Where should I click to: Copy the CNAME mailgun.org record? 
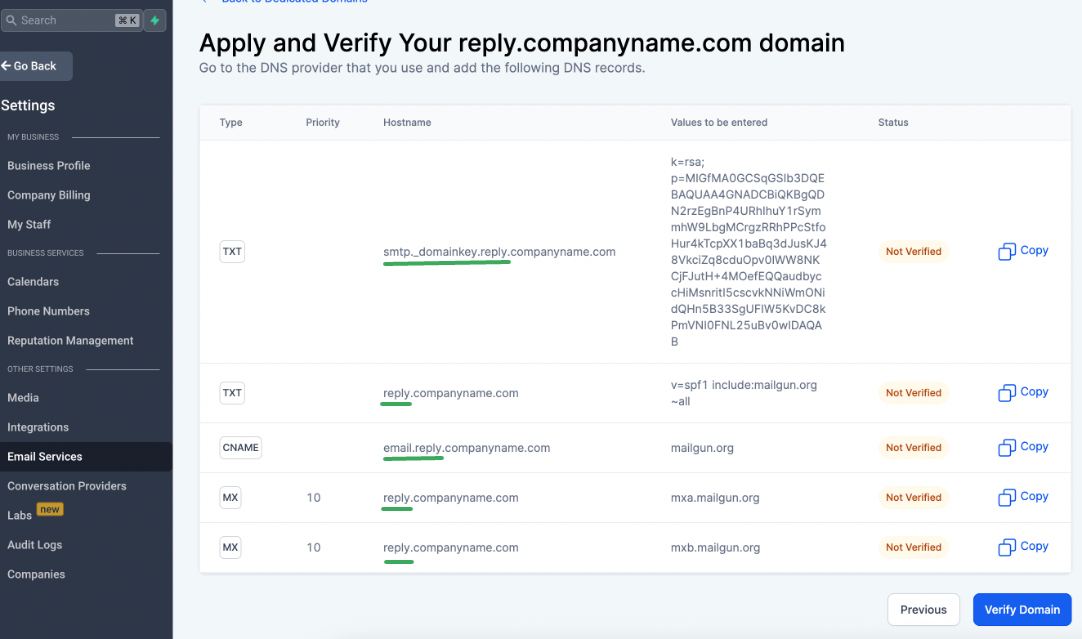point(1023,447)
